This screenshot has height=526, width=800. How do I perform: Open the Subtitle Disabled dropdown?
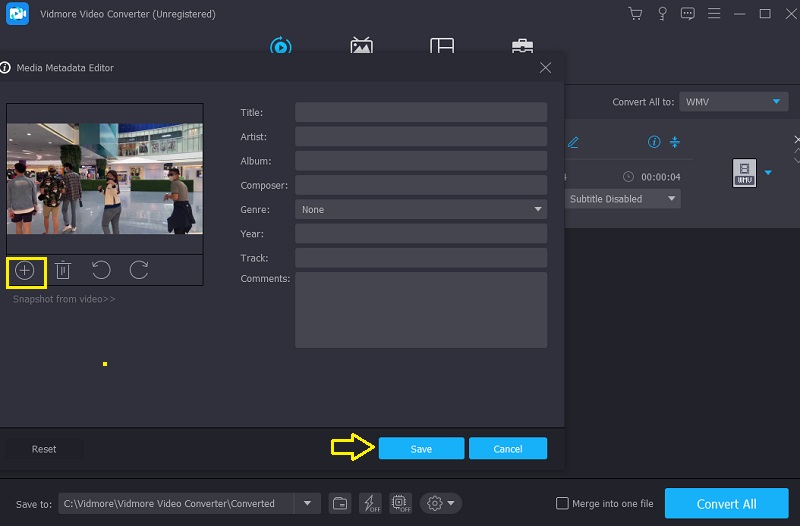(x=622, y=199)
